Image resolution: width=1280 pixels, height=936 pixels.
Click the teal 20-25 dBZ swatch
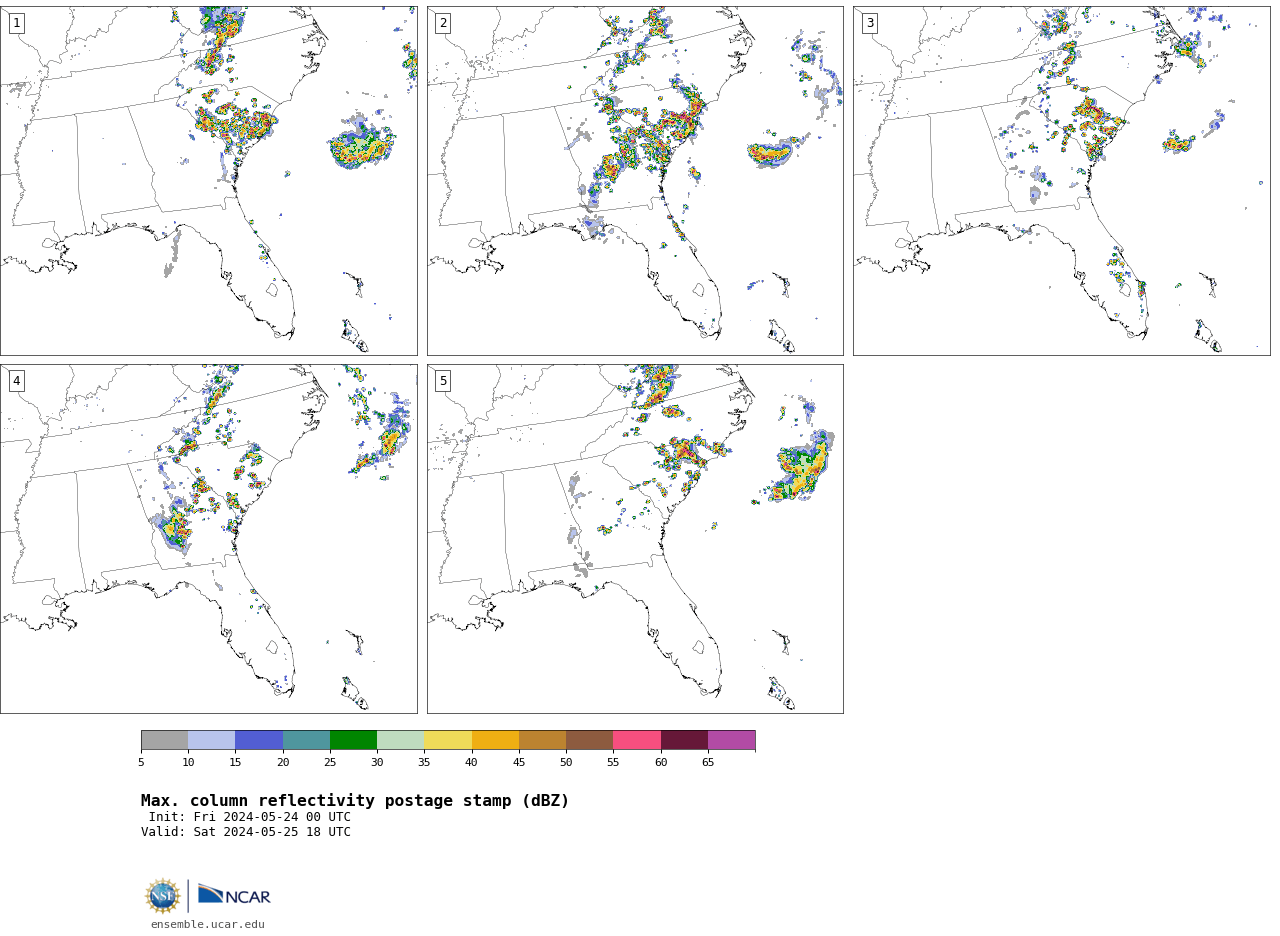point(306,740)
